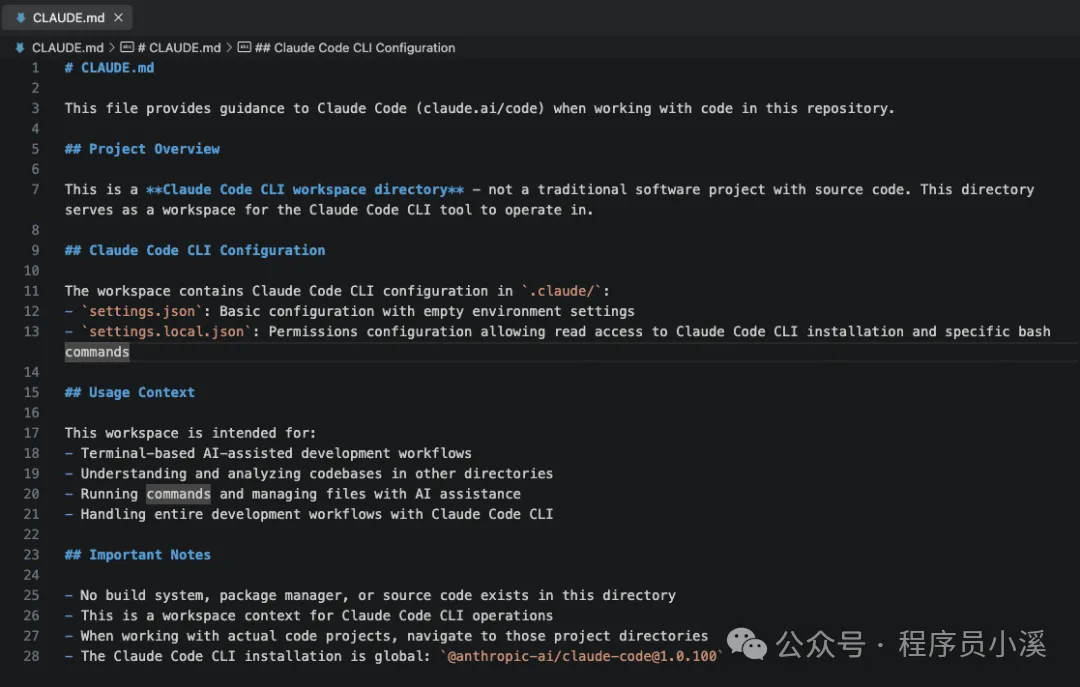Click 'No build system, package manager' line

(x=378, y=595)
